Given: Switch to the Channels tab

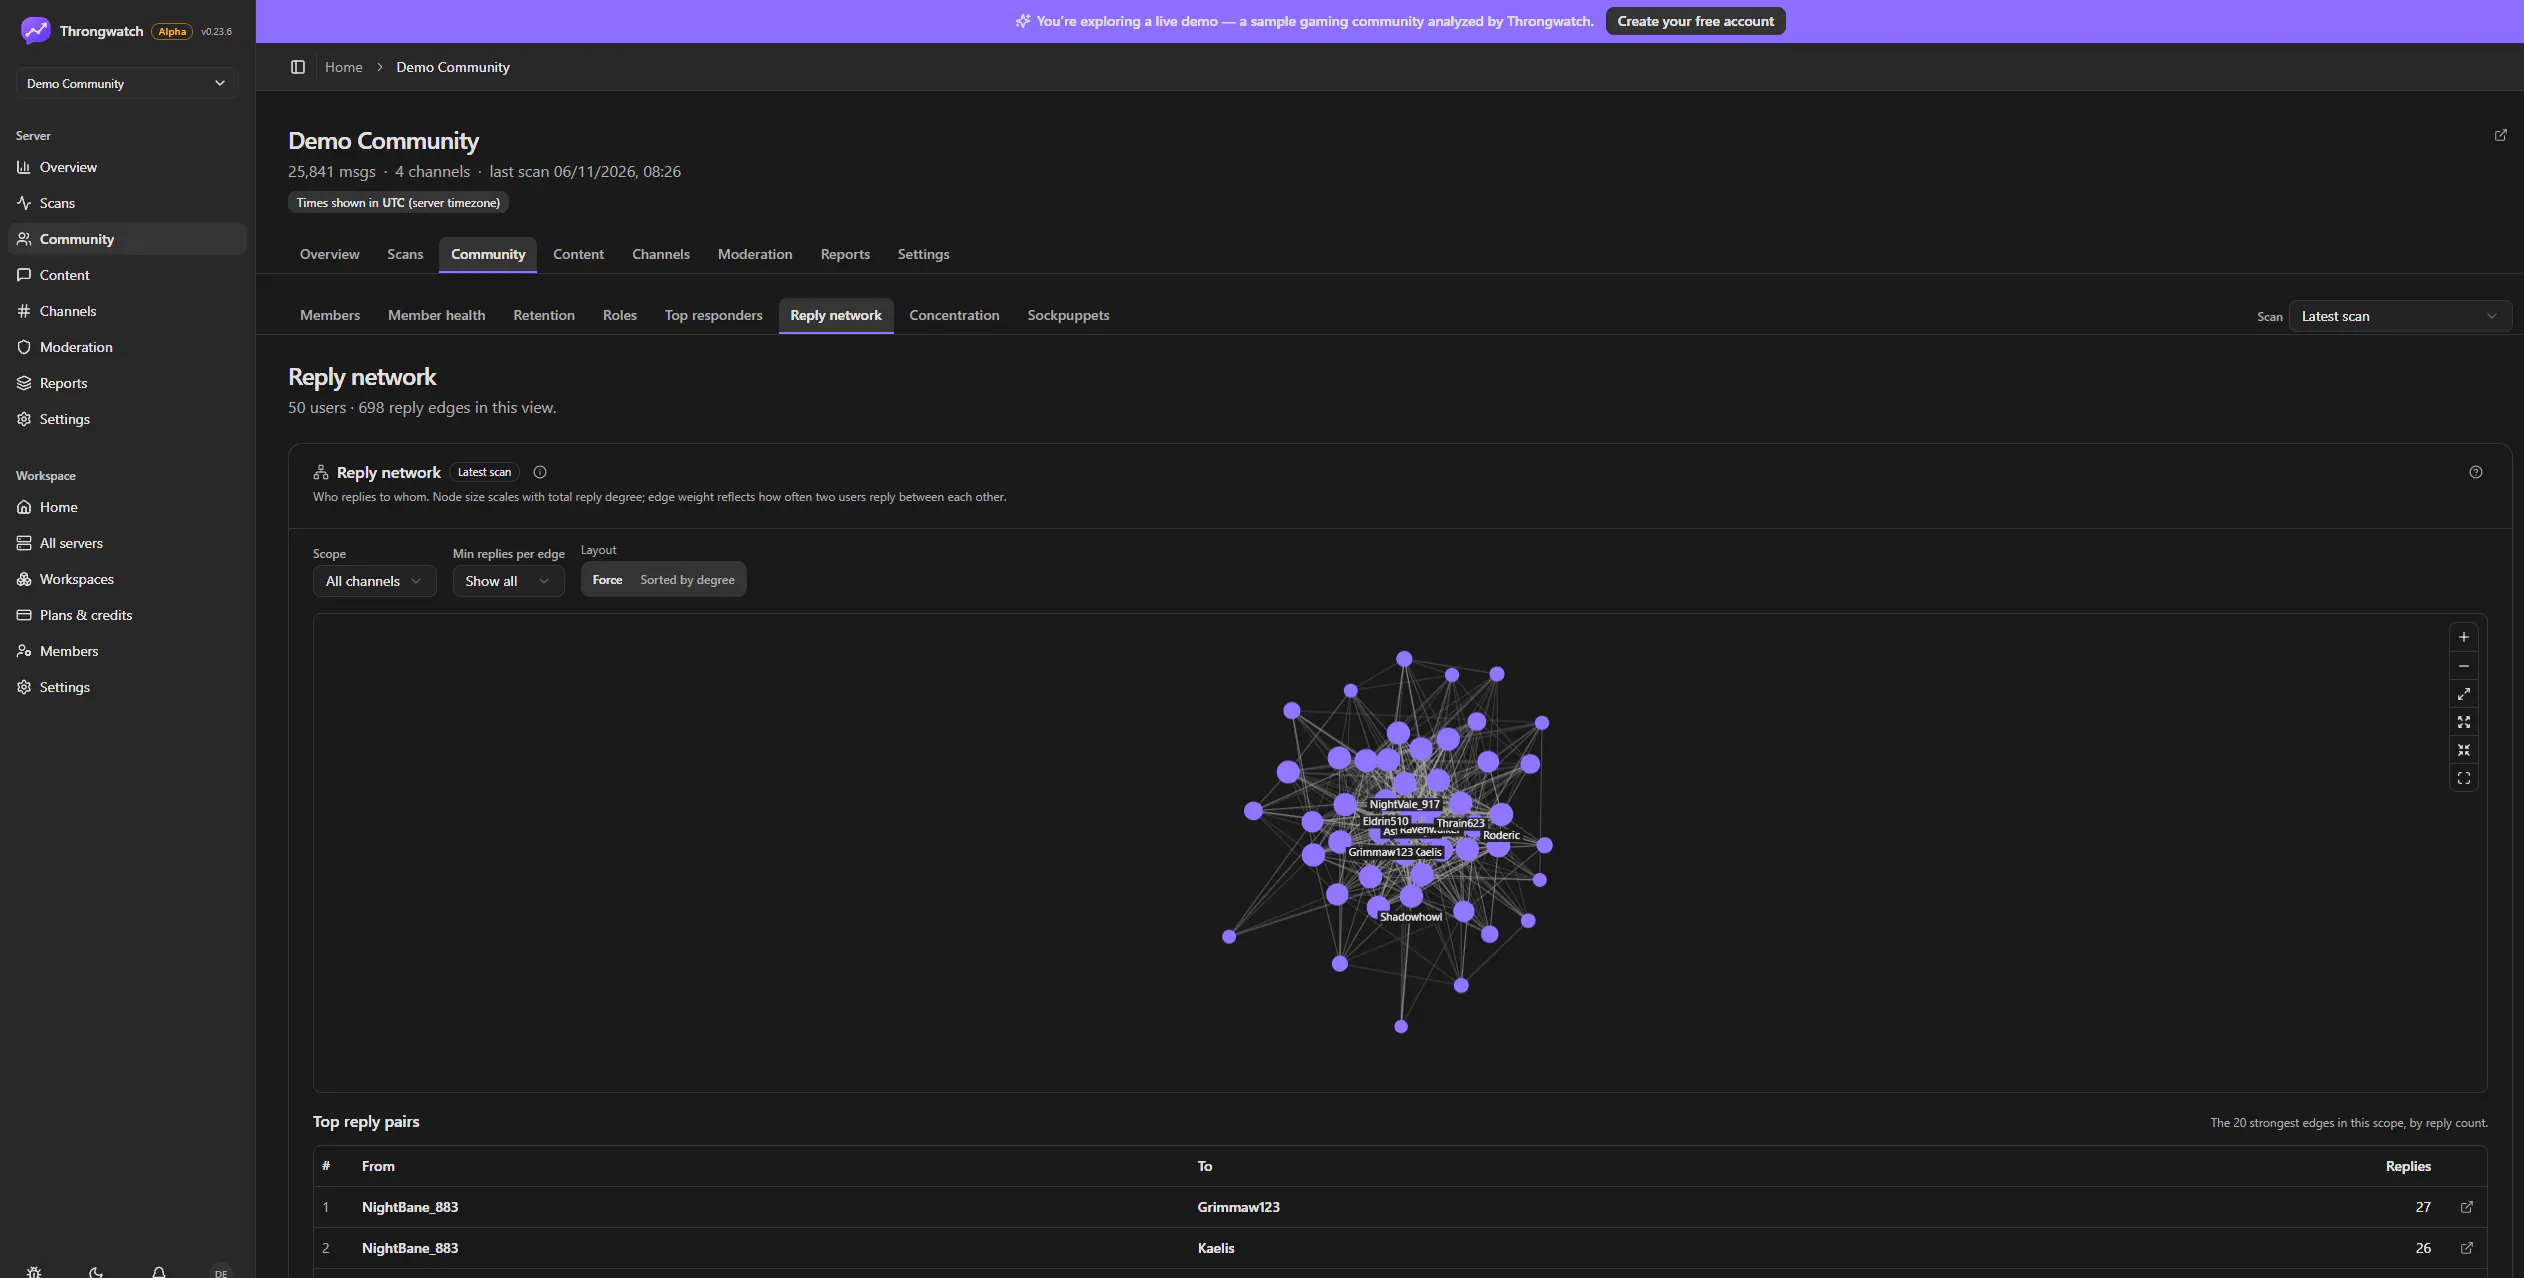Looking at the screenshot, I should (661, 254).
